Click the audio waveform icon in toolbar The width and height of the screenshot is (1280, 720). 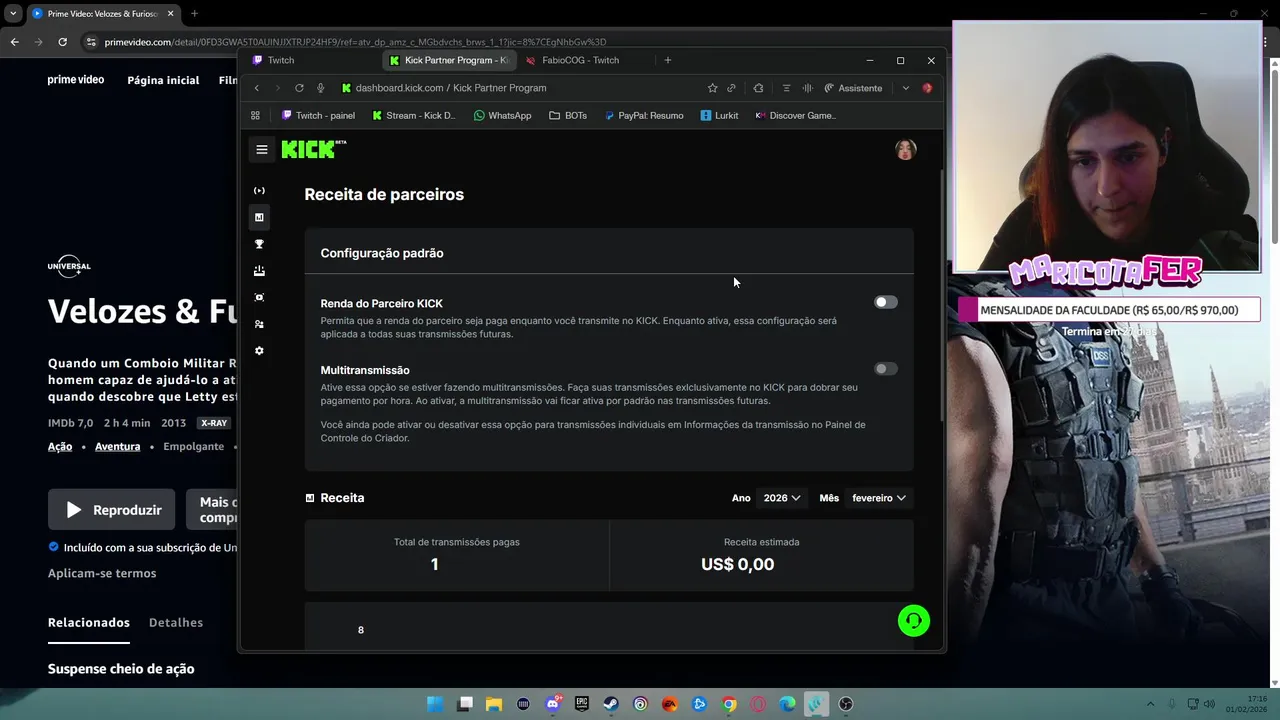(x=807, y=88)
